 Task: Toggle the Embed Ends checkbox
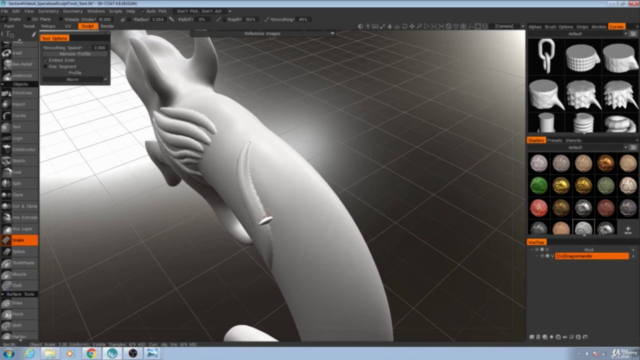point(45,60)
